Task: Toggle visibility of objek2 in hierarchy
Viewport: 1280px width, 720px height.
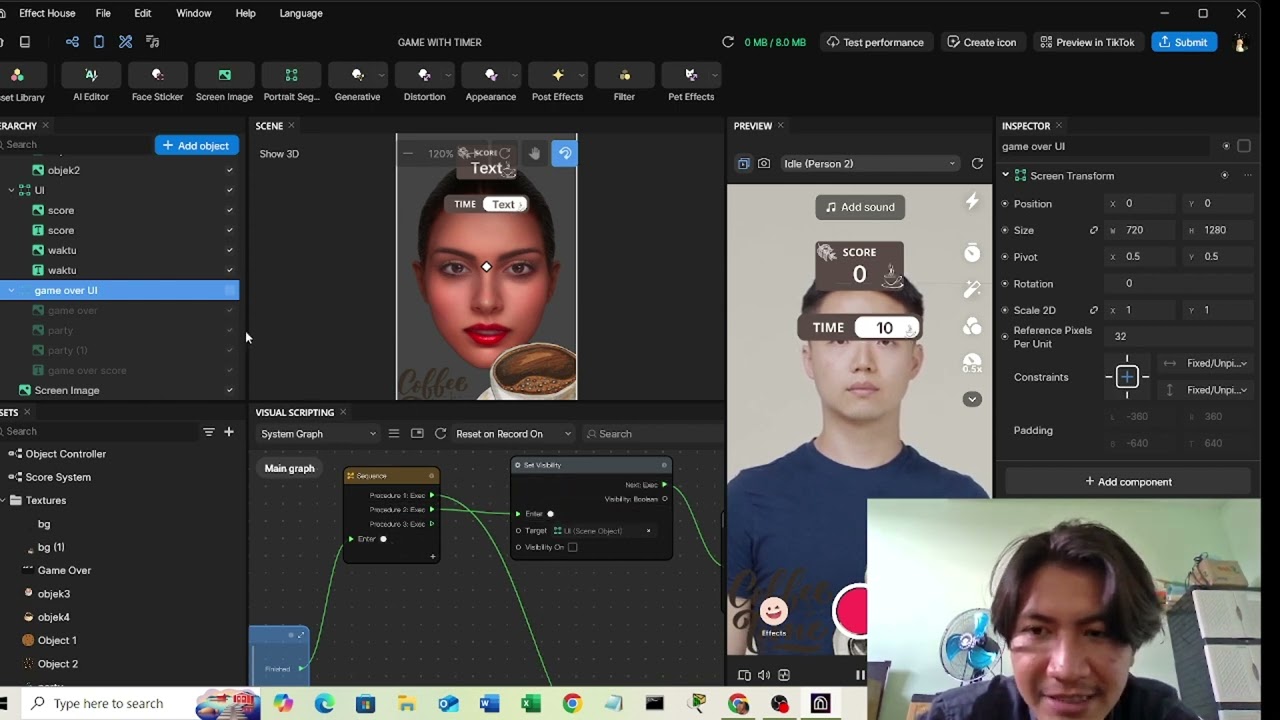Action: (229, 170)
